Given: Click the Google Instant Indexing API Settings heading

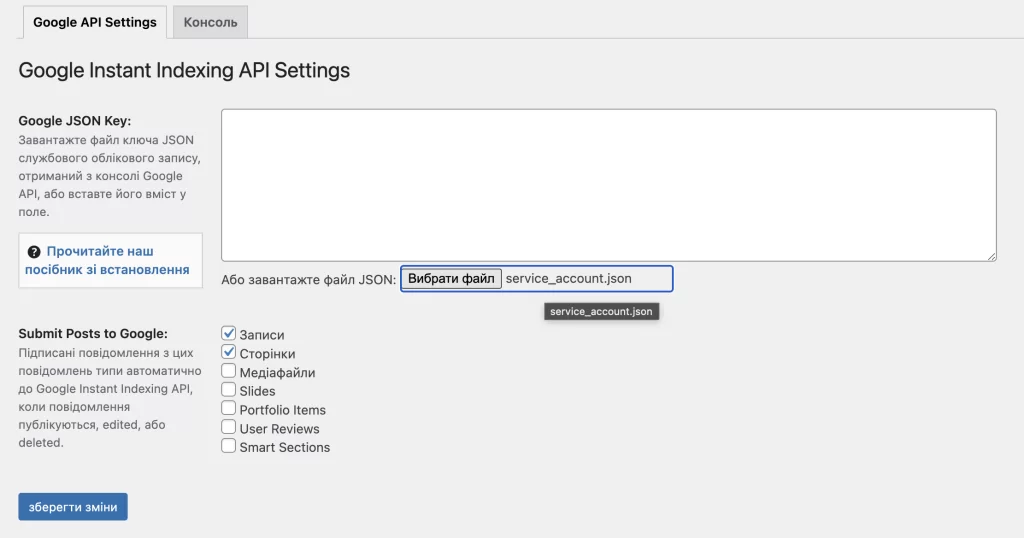Looking at the screenshot, I should tap(184, 71).
